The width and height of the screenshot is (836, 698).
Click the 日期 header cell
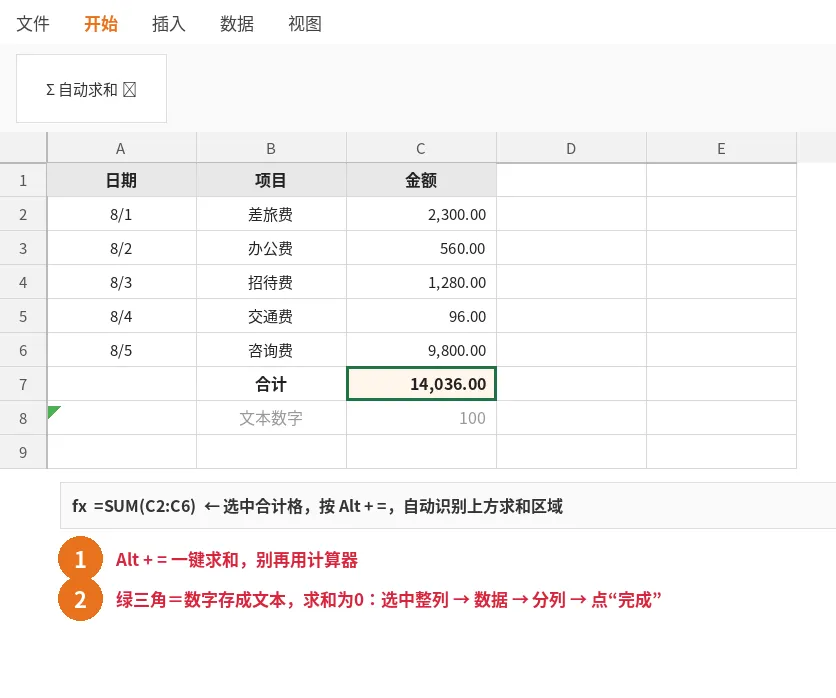[122, 180]
